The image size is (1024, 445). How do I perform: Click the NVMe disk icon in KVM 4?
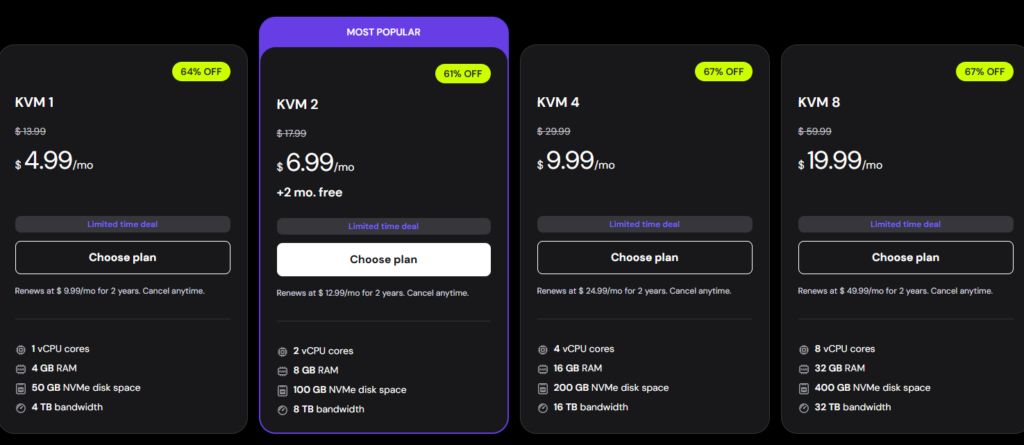(x=543, y=388)
